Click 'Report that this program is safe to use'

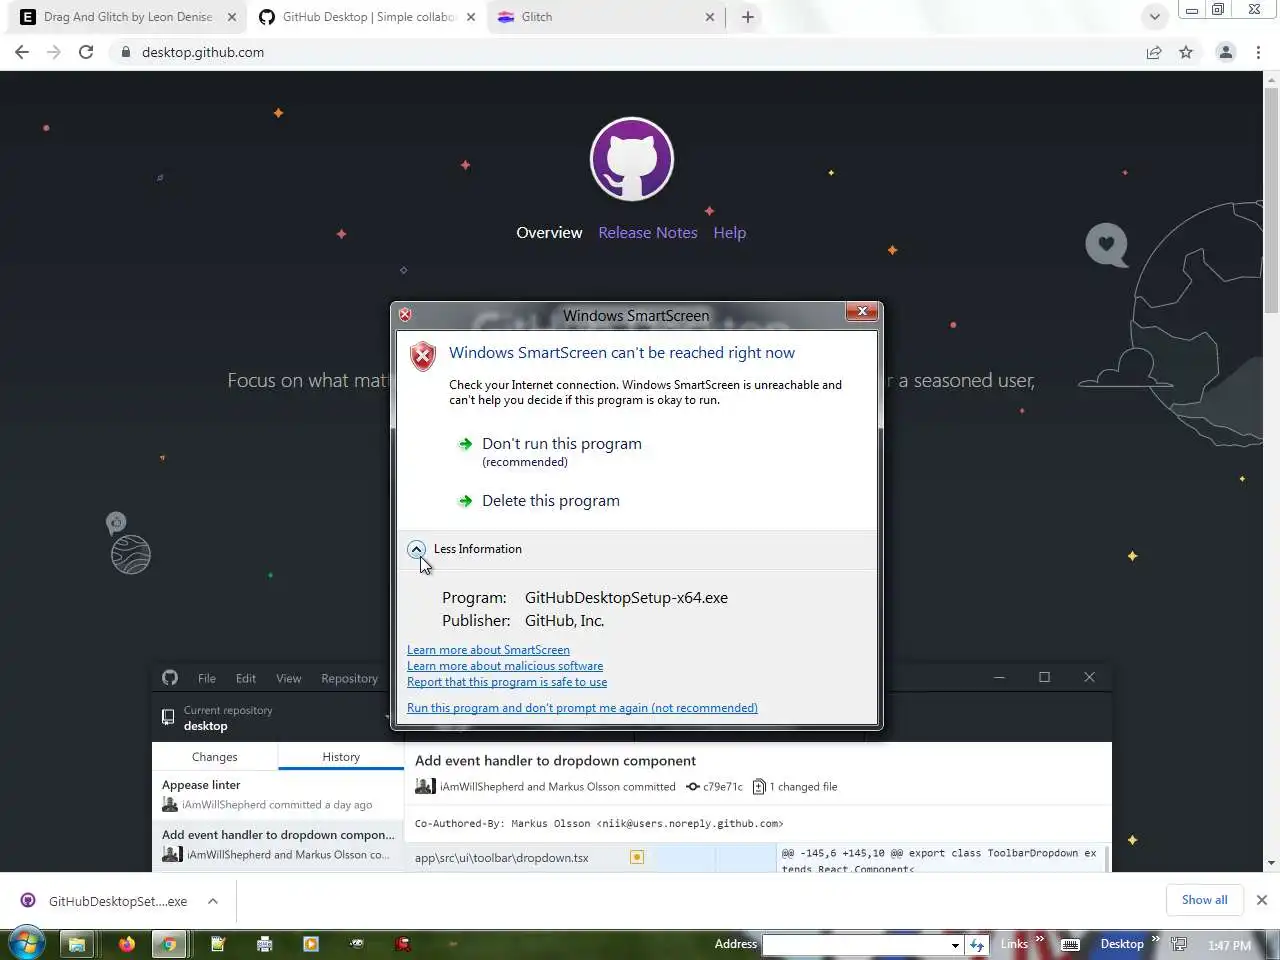tap(507, 682)
